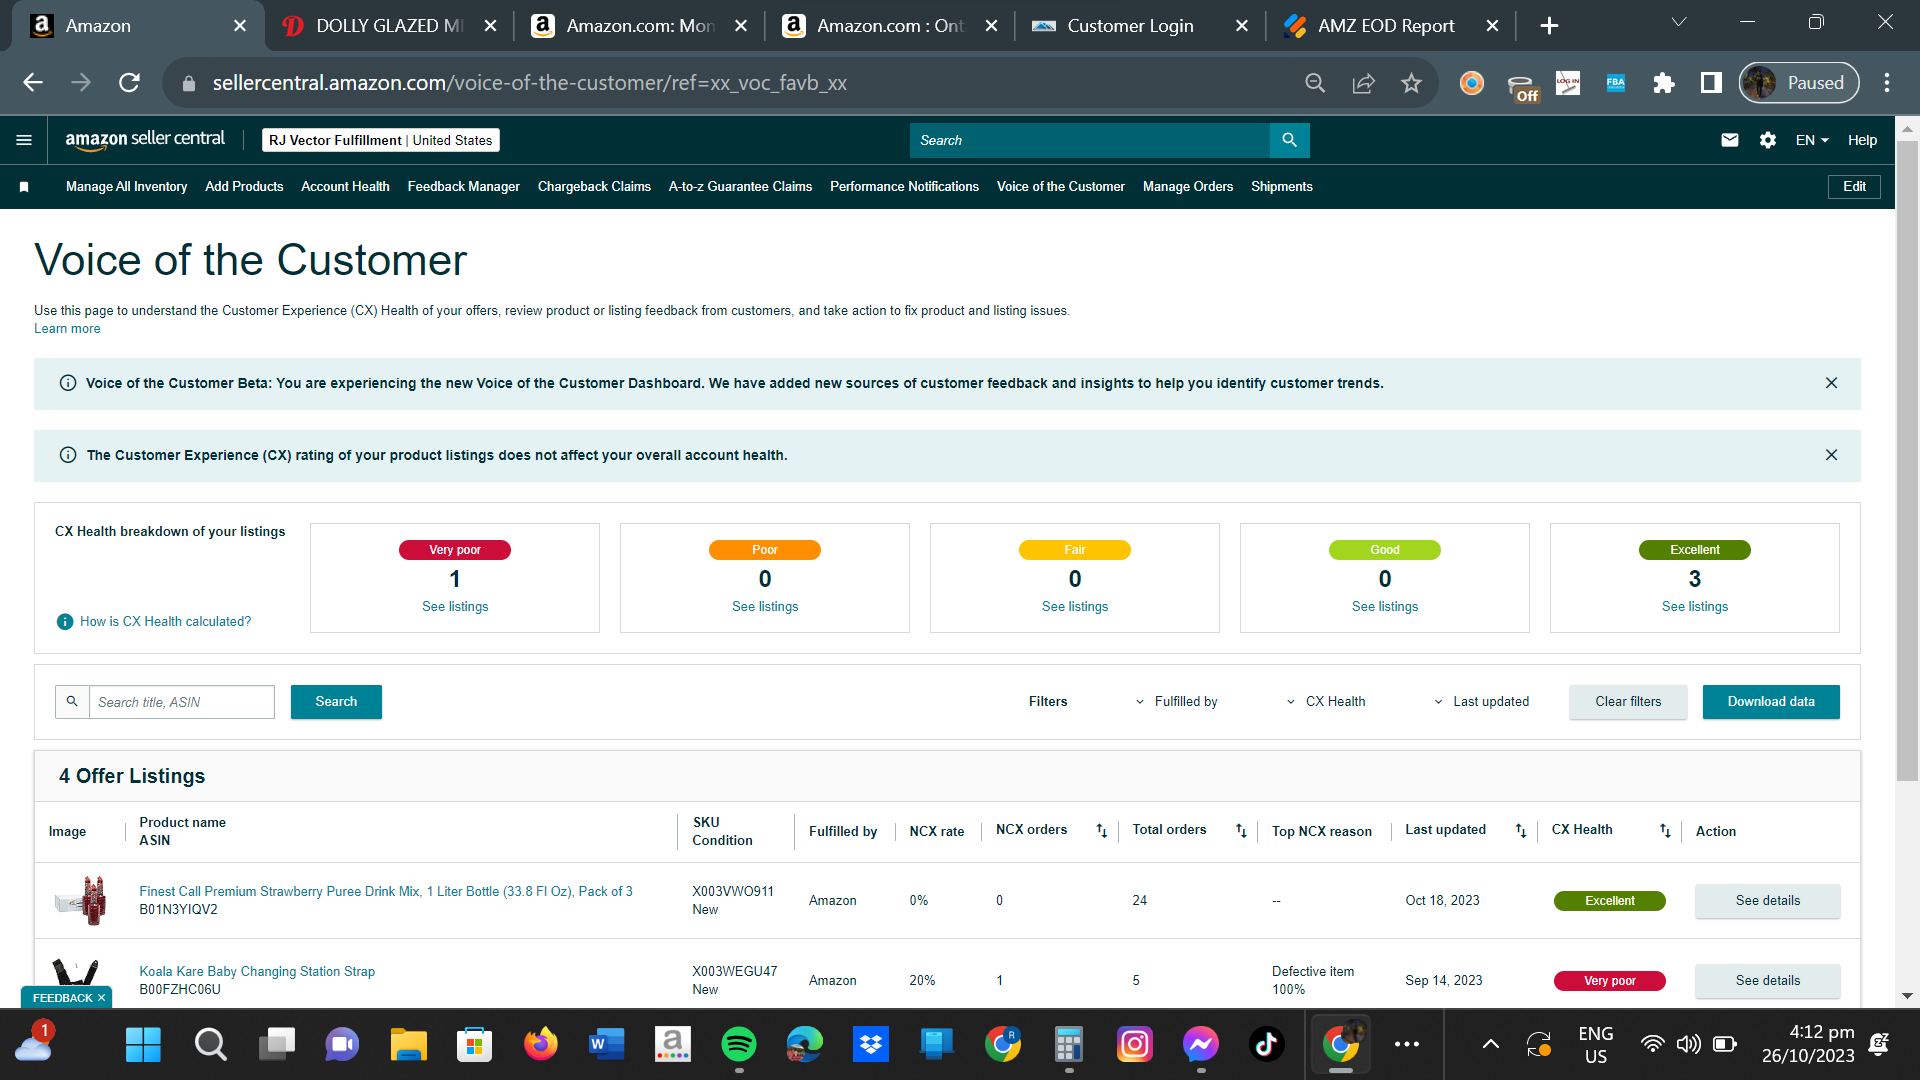Viewport: 1920px width, 1080px height.
Task: Click the search magnifier button in header
Action: (x=1289, y=140)
